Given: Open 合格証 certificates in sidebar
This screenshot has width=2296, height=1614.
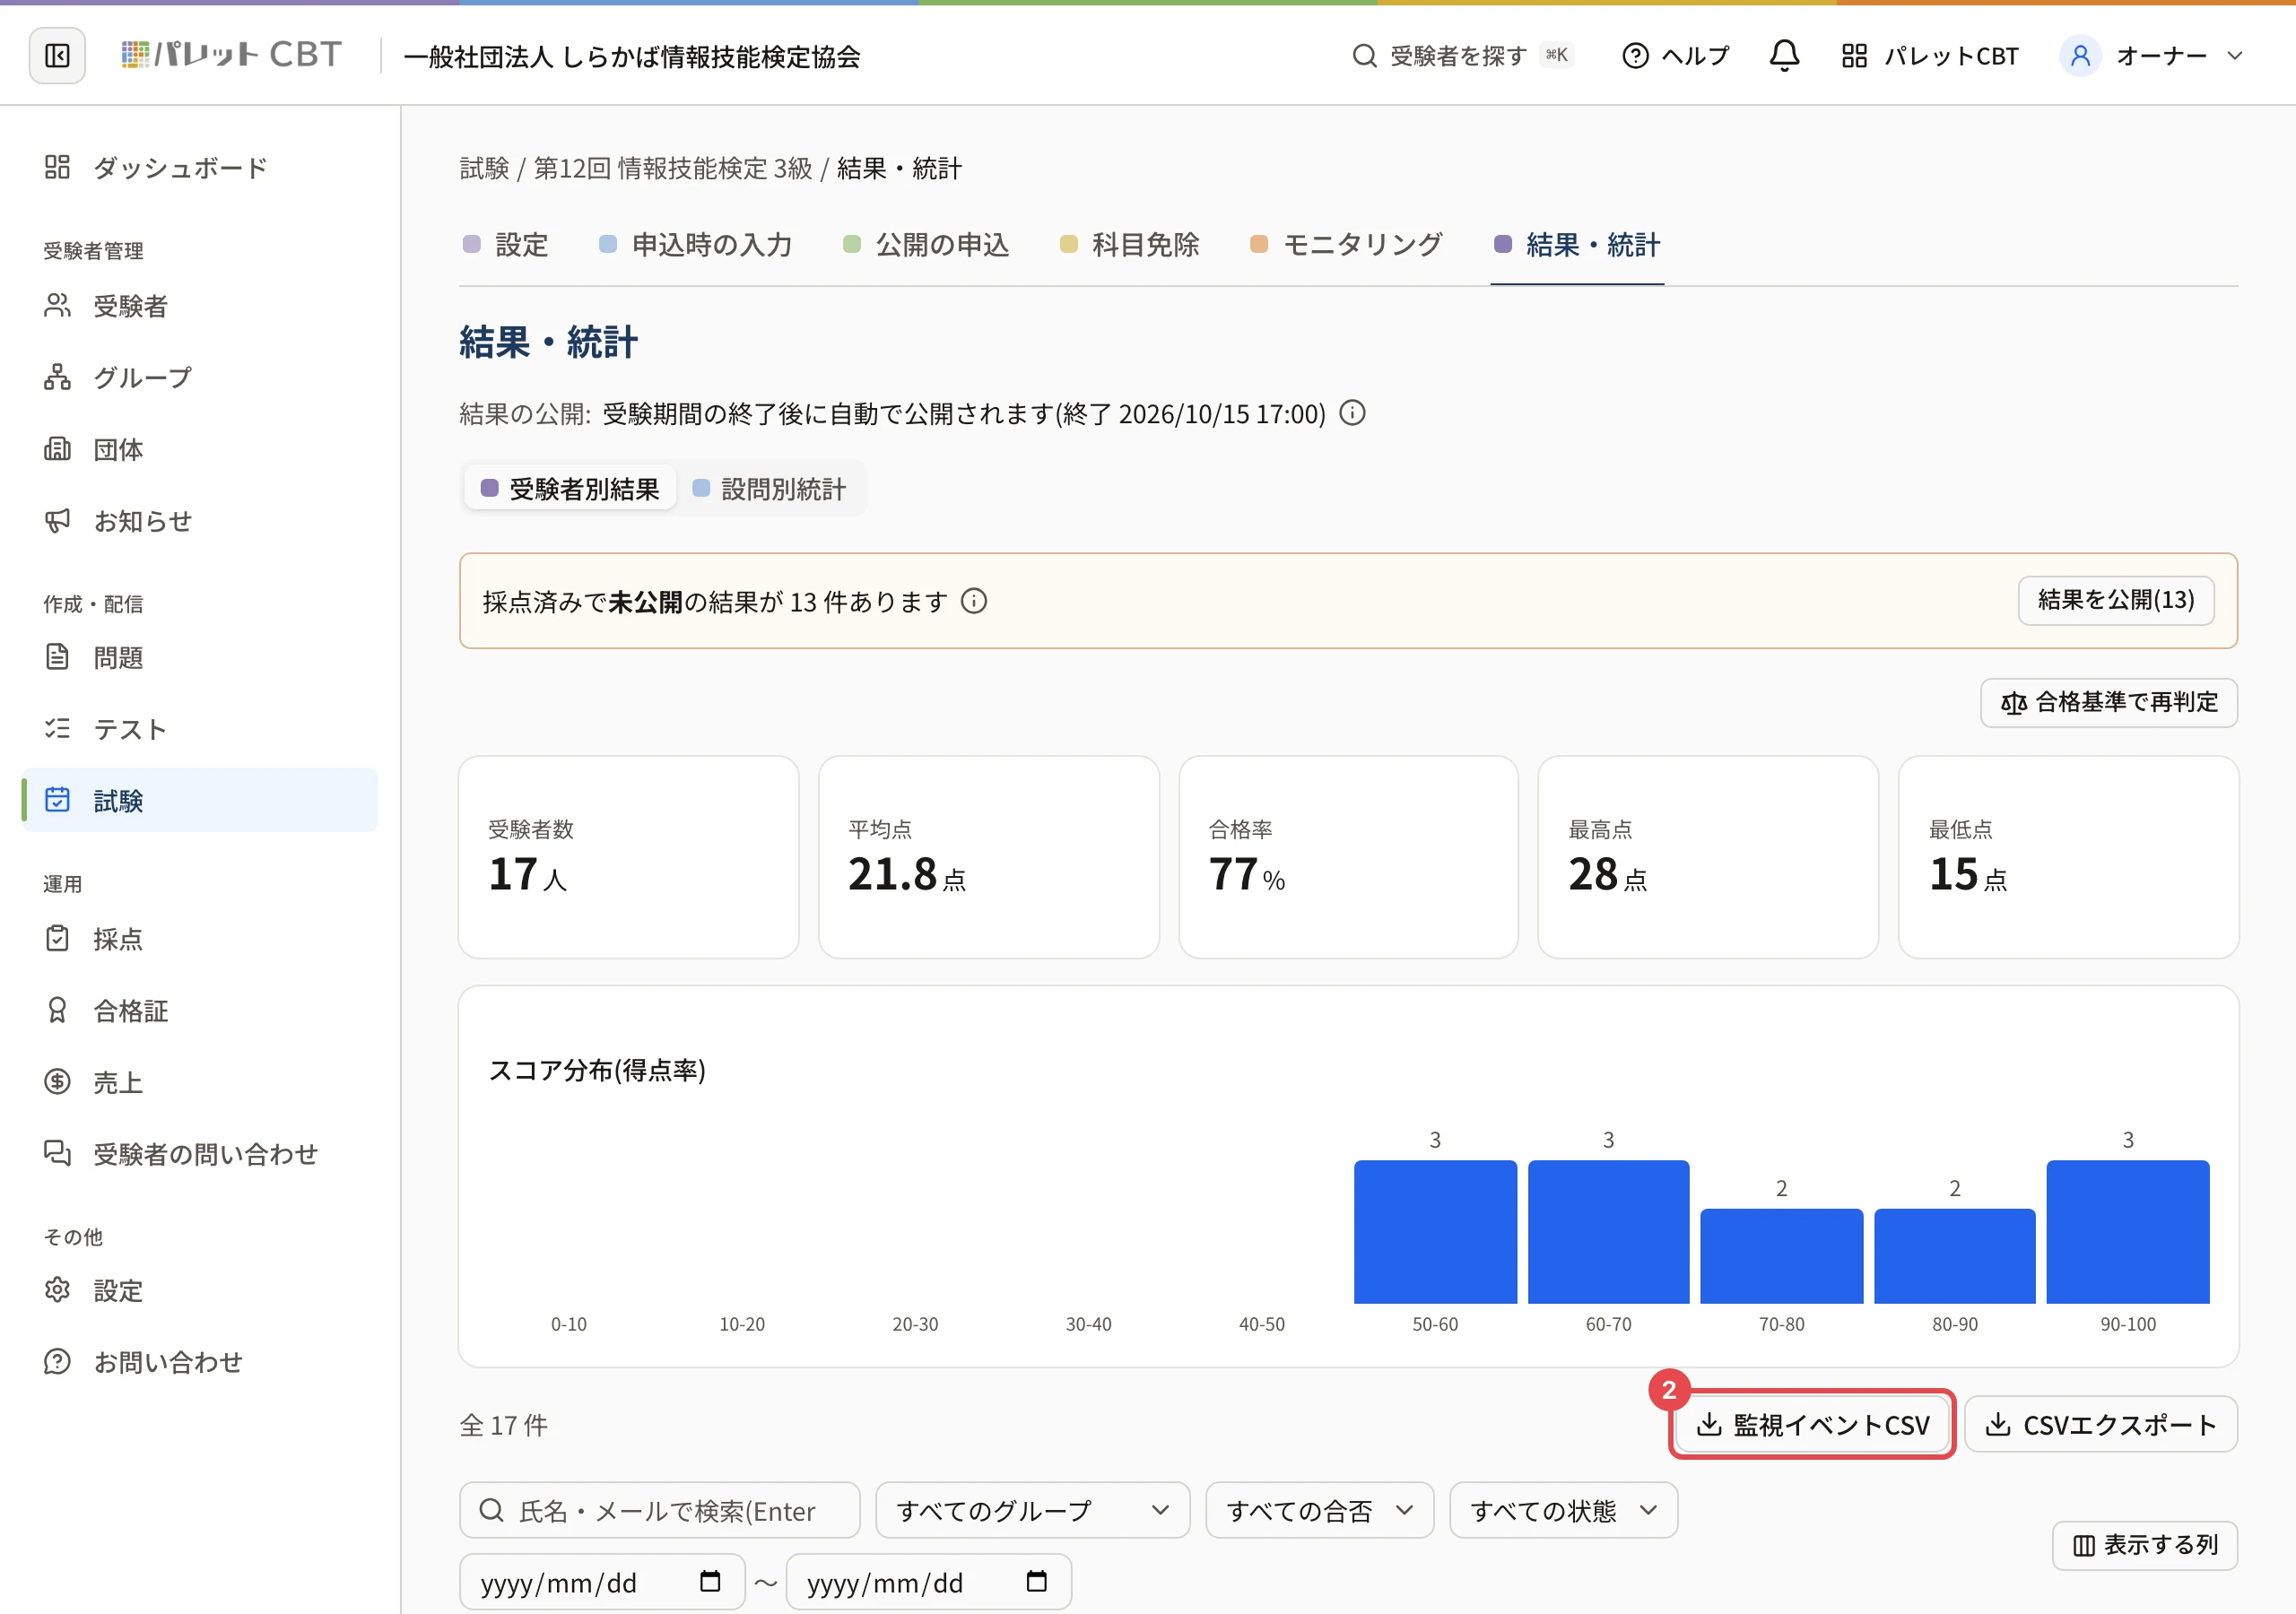Looking at the screenshot, I should 200,1011.
